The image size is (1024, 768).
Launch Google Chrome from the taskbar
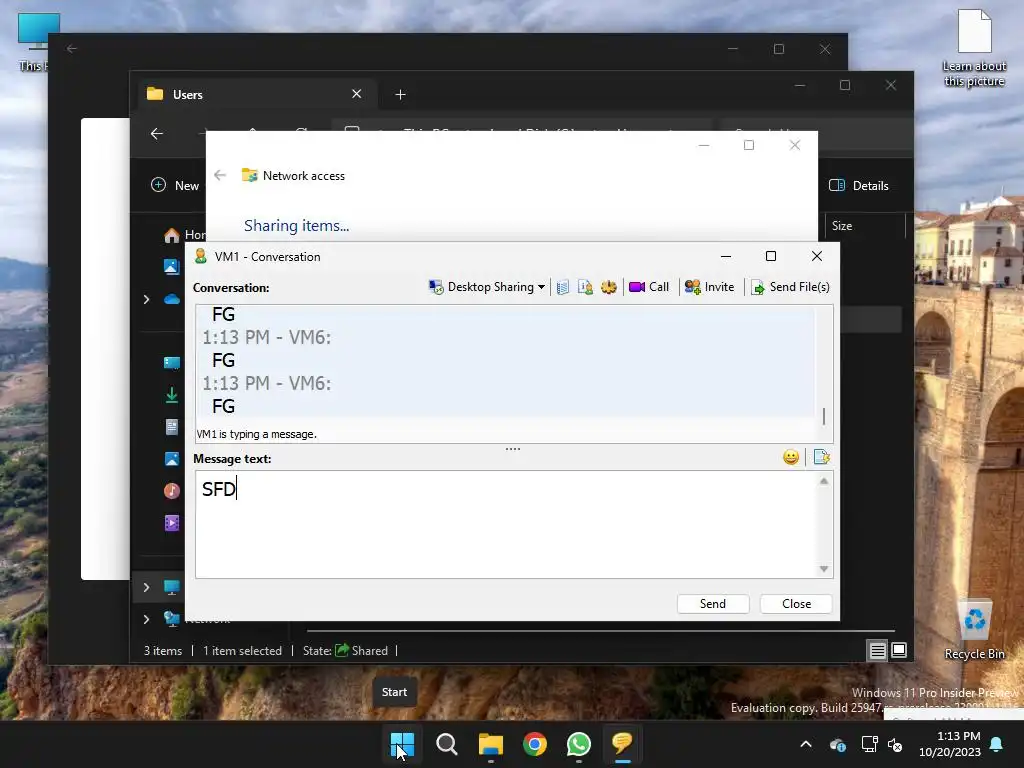[x=535, y=744]
